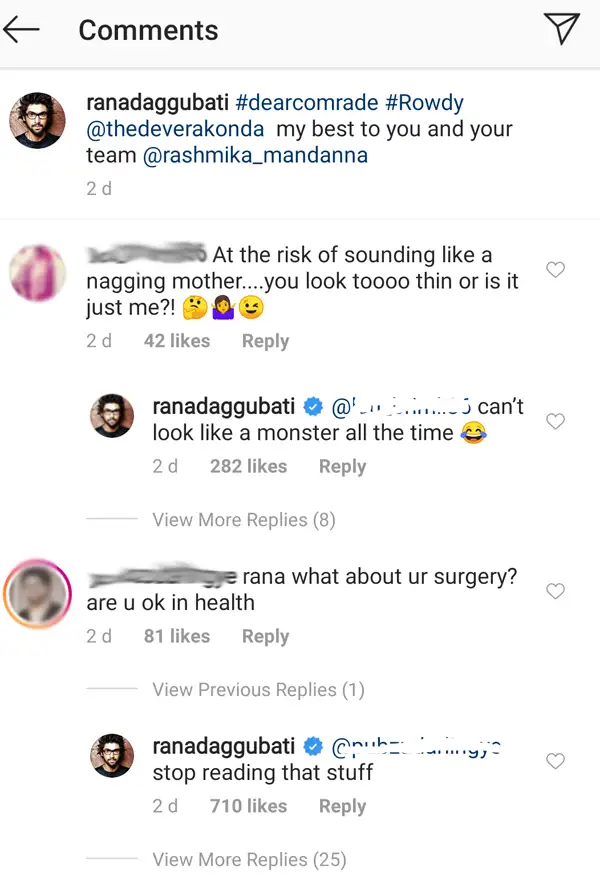Reply to the nagging mother comment
Viewport: 600px width, 878px height.
tap(265, 341)
